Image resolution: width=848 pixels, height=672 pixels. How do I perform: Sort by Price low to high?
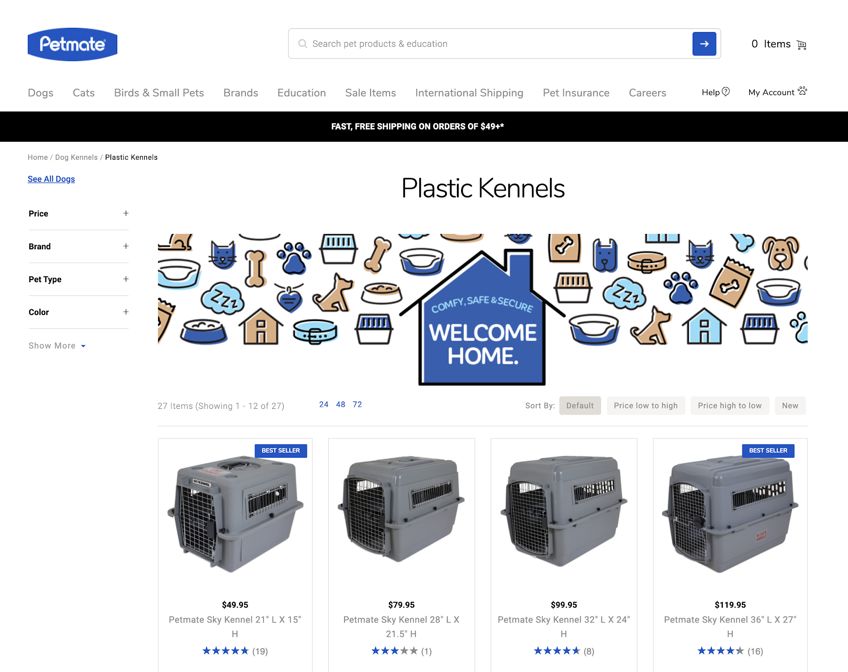646,405
